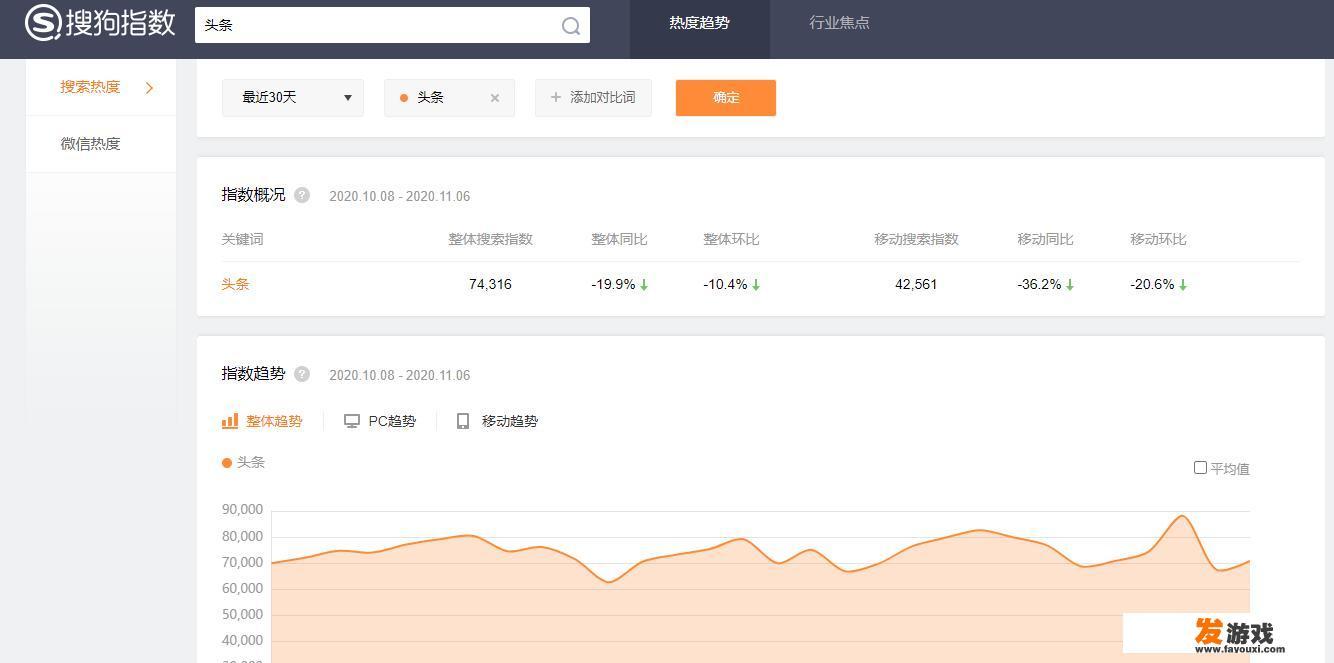1334x663 pixels.
Task: Click the 整体环比 column header
Action: click(731, 240)
